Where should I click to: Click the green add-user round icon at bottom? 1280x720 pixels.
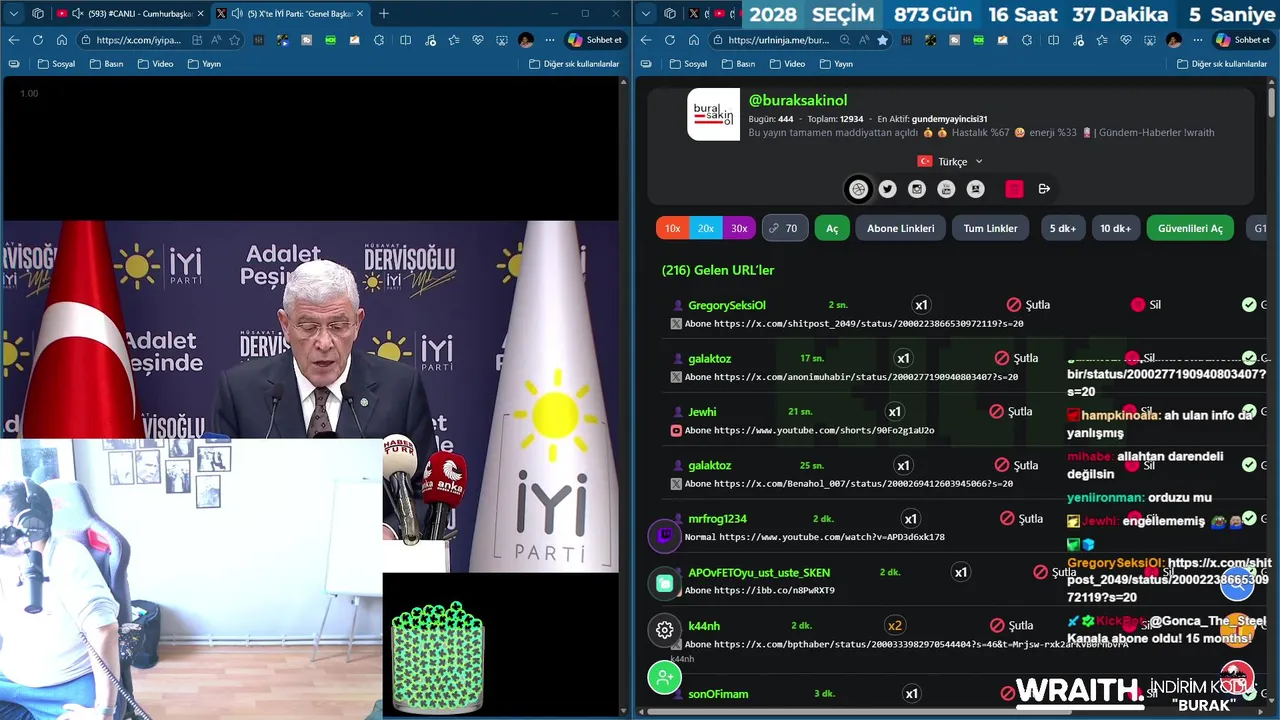pos(664,677)
